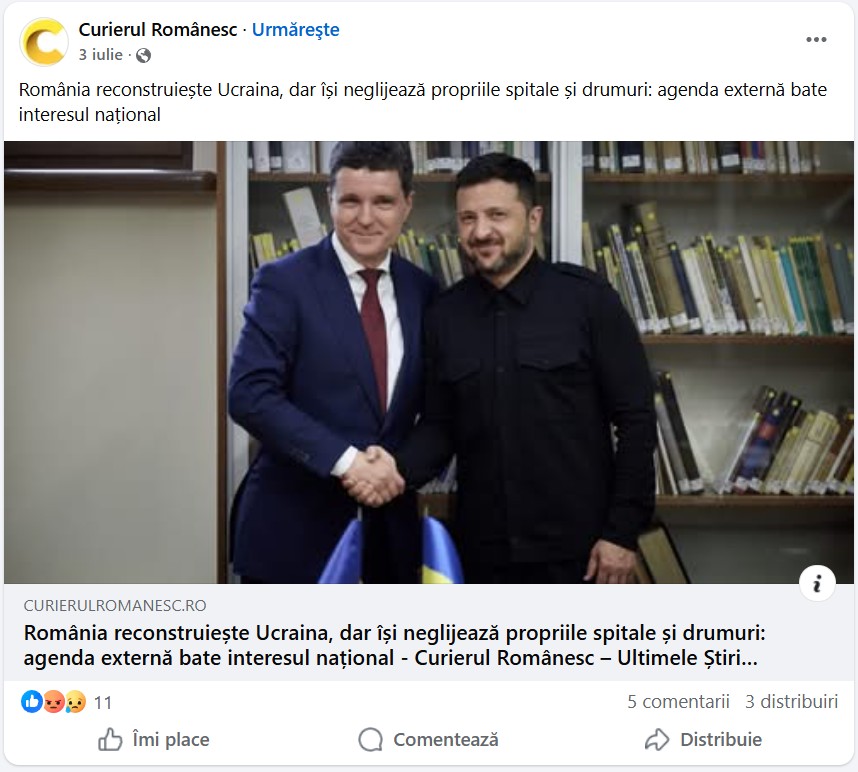Image resolution: width=858 pixels, height=772 pixels.
Task: Expand the 5 comentarii comments list
Action: click(679, 701)
